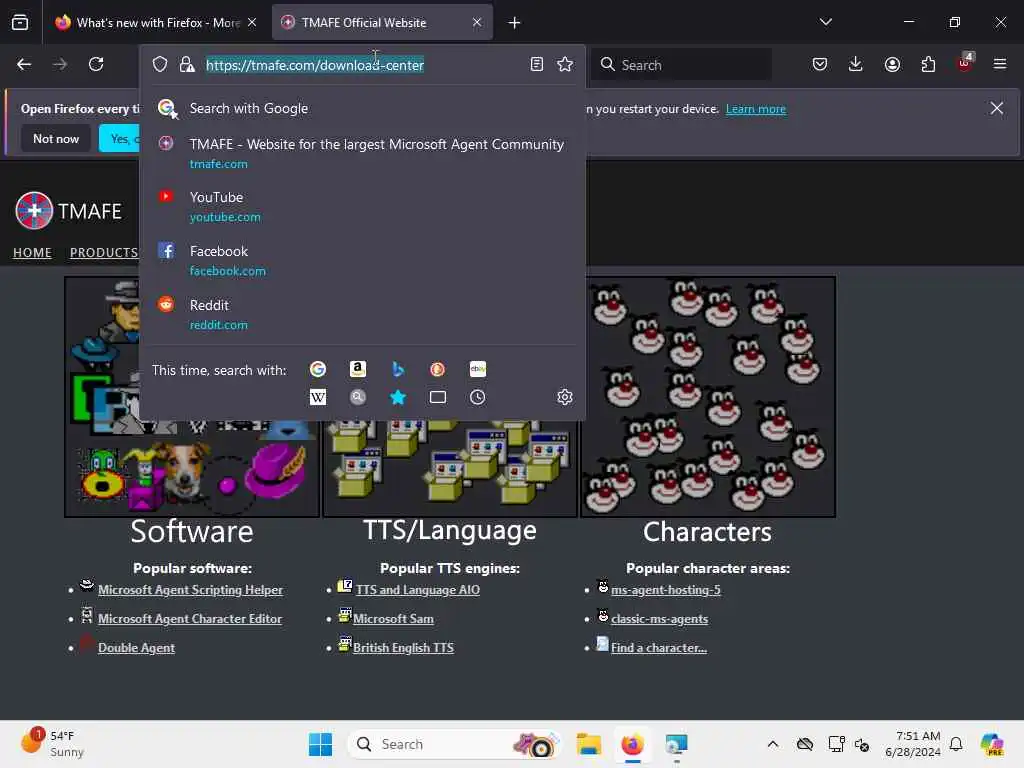Open the Microsoft Sam link
Viewport: 1024px width, 768px height.
click(x=393, y=618)
